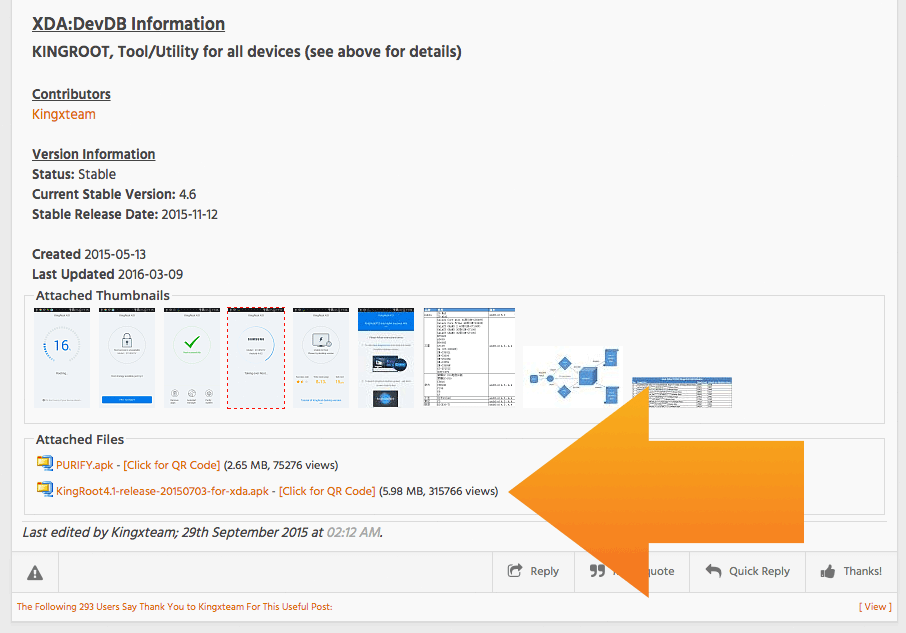Click the Reply button
This screenshot has height=633, width=906.
(533, 571)
